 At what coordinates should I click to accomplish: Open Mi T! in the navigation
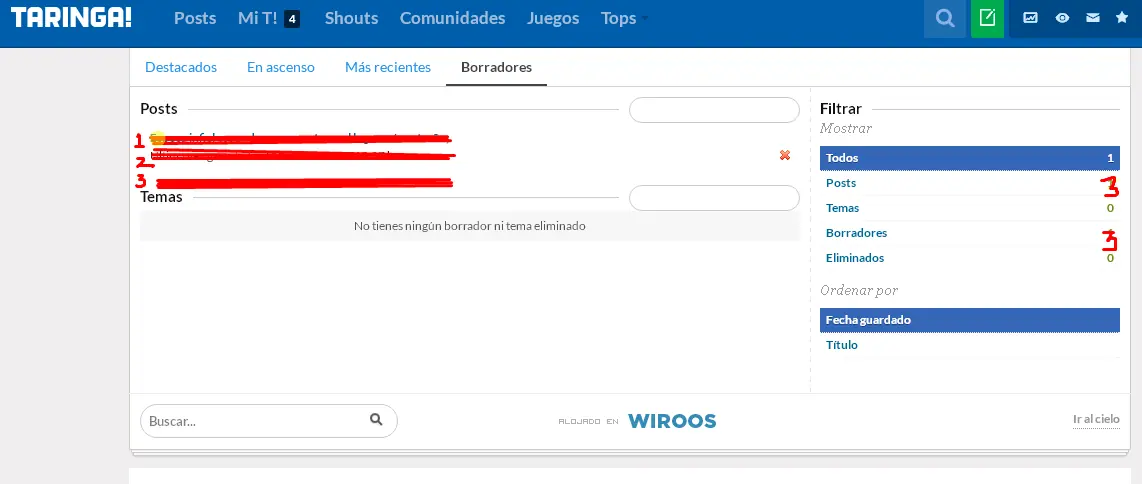(258, 18)
